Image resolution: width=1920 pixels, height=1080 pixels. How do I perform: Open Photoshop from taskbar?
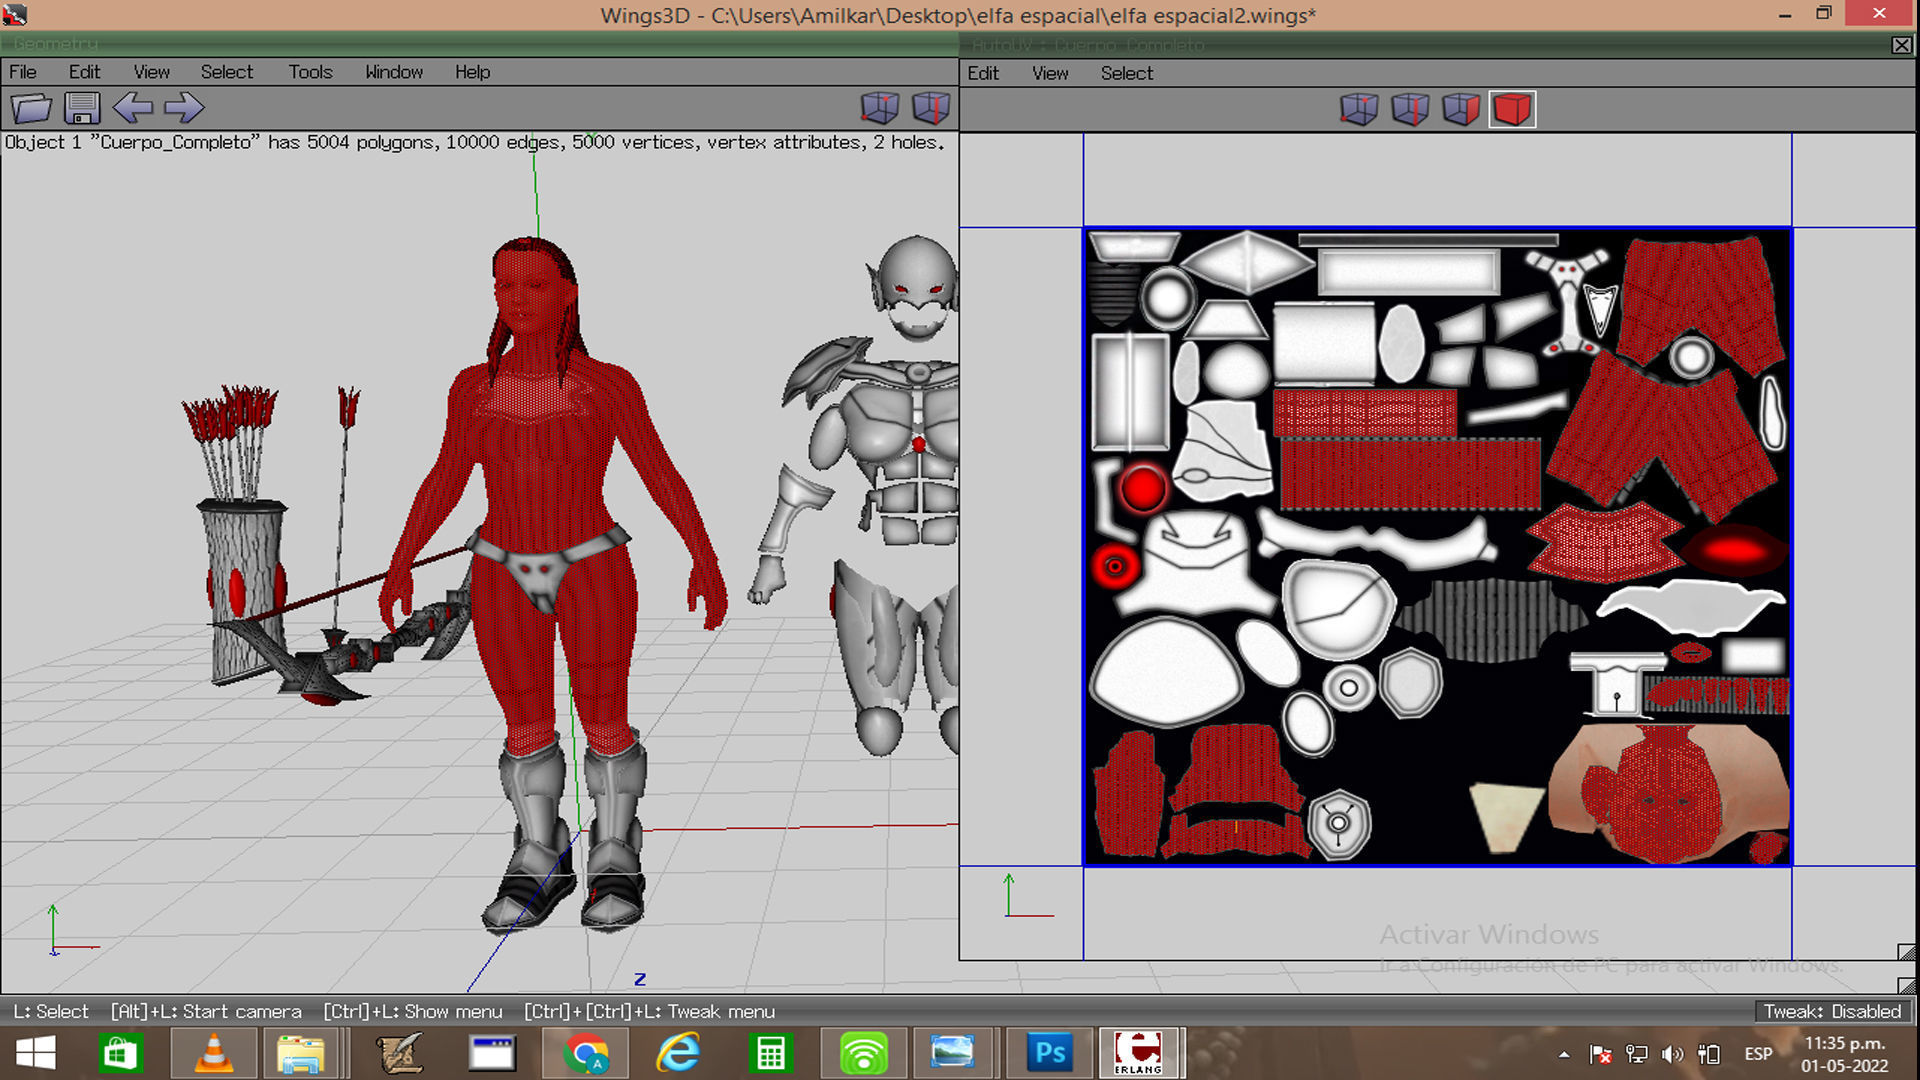[x=1050, y=1053]
